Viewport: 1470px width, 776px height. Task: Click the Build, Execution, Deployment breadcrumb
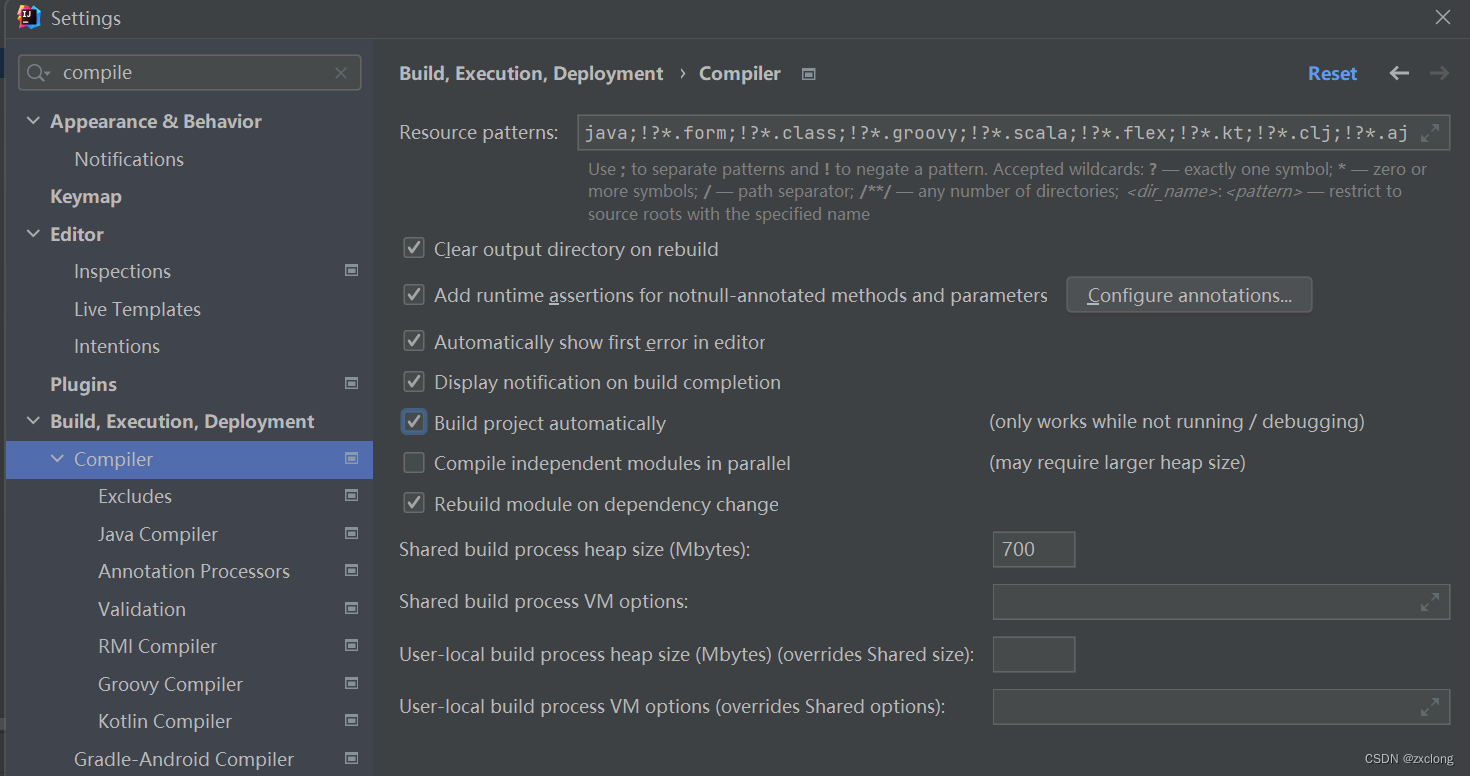[531, 73]
